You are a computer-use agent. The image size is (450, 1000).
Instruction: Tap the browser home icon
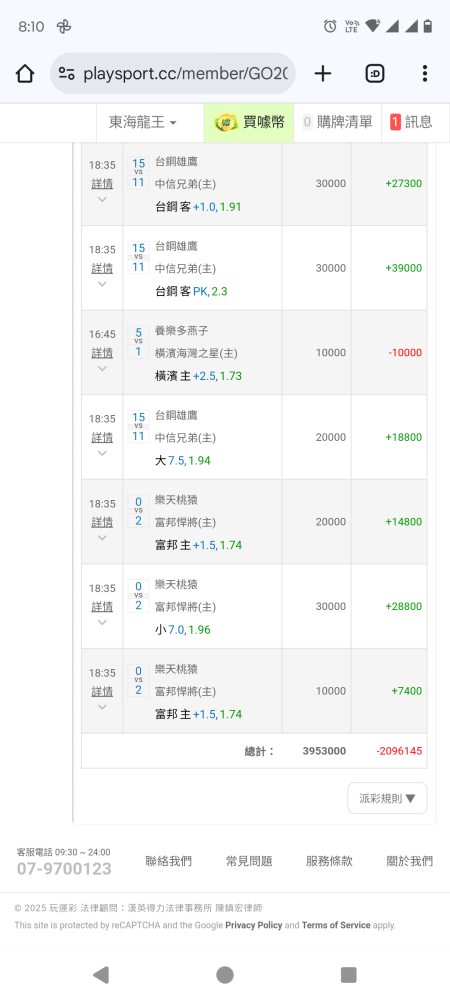24,74
